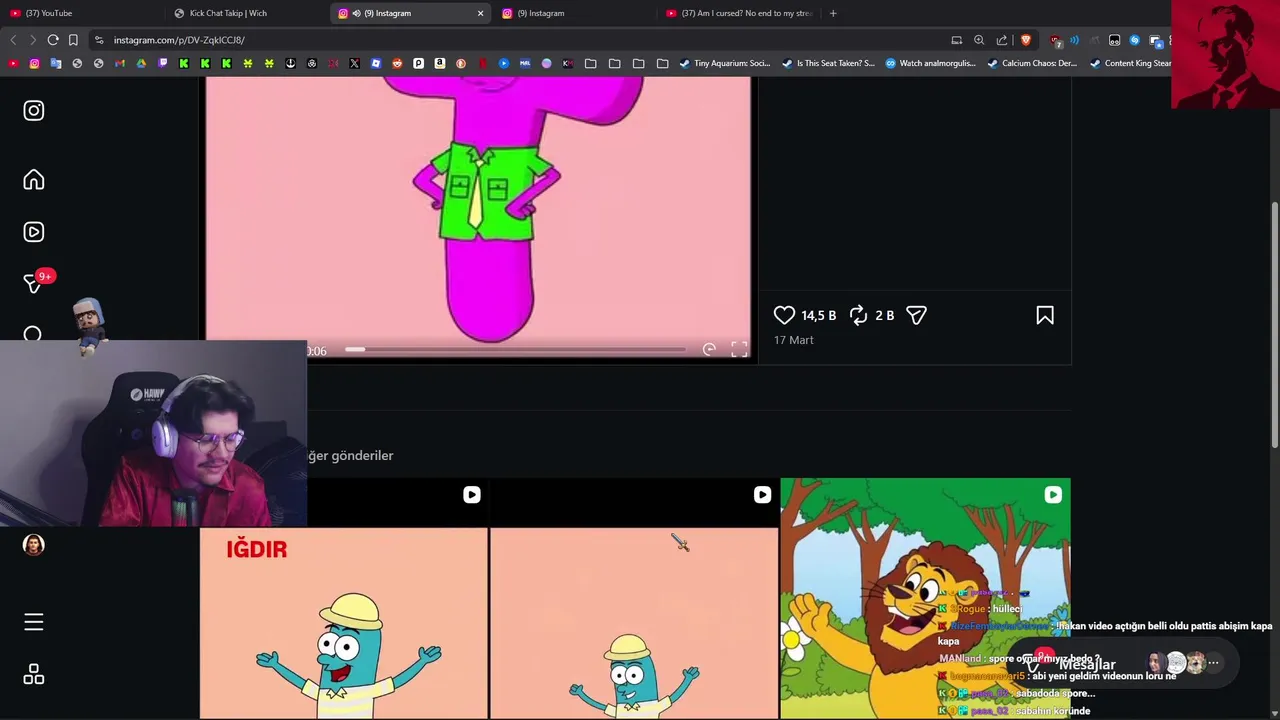Bookmark this page via toolbar bookmark icon
1280x720 pixels.
73,40
